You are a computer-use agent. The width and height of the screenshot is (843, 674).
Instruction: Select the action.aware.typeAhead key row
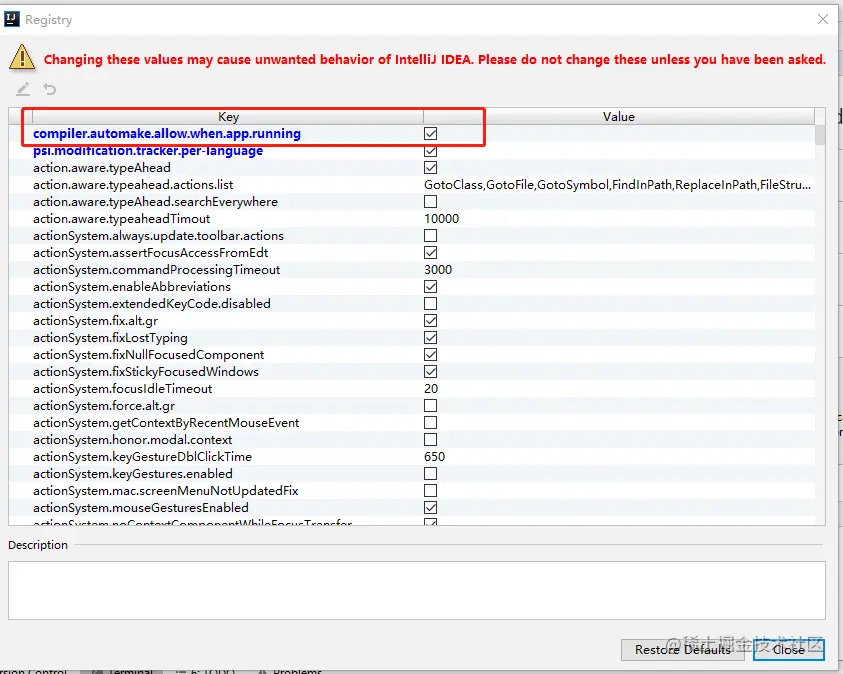click(x=102, y=168)
